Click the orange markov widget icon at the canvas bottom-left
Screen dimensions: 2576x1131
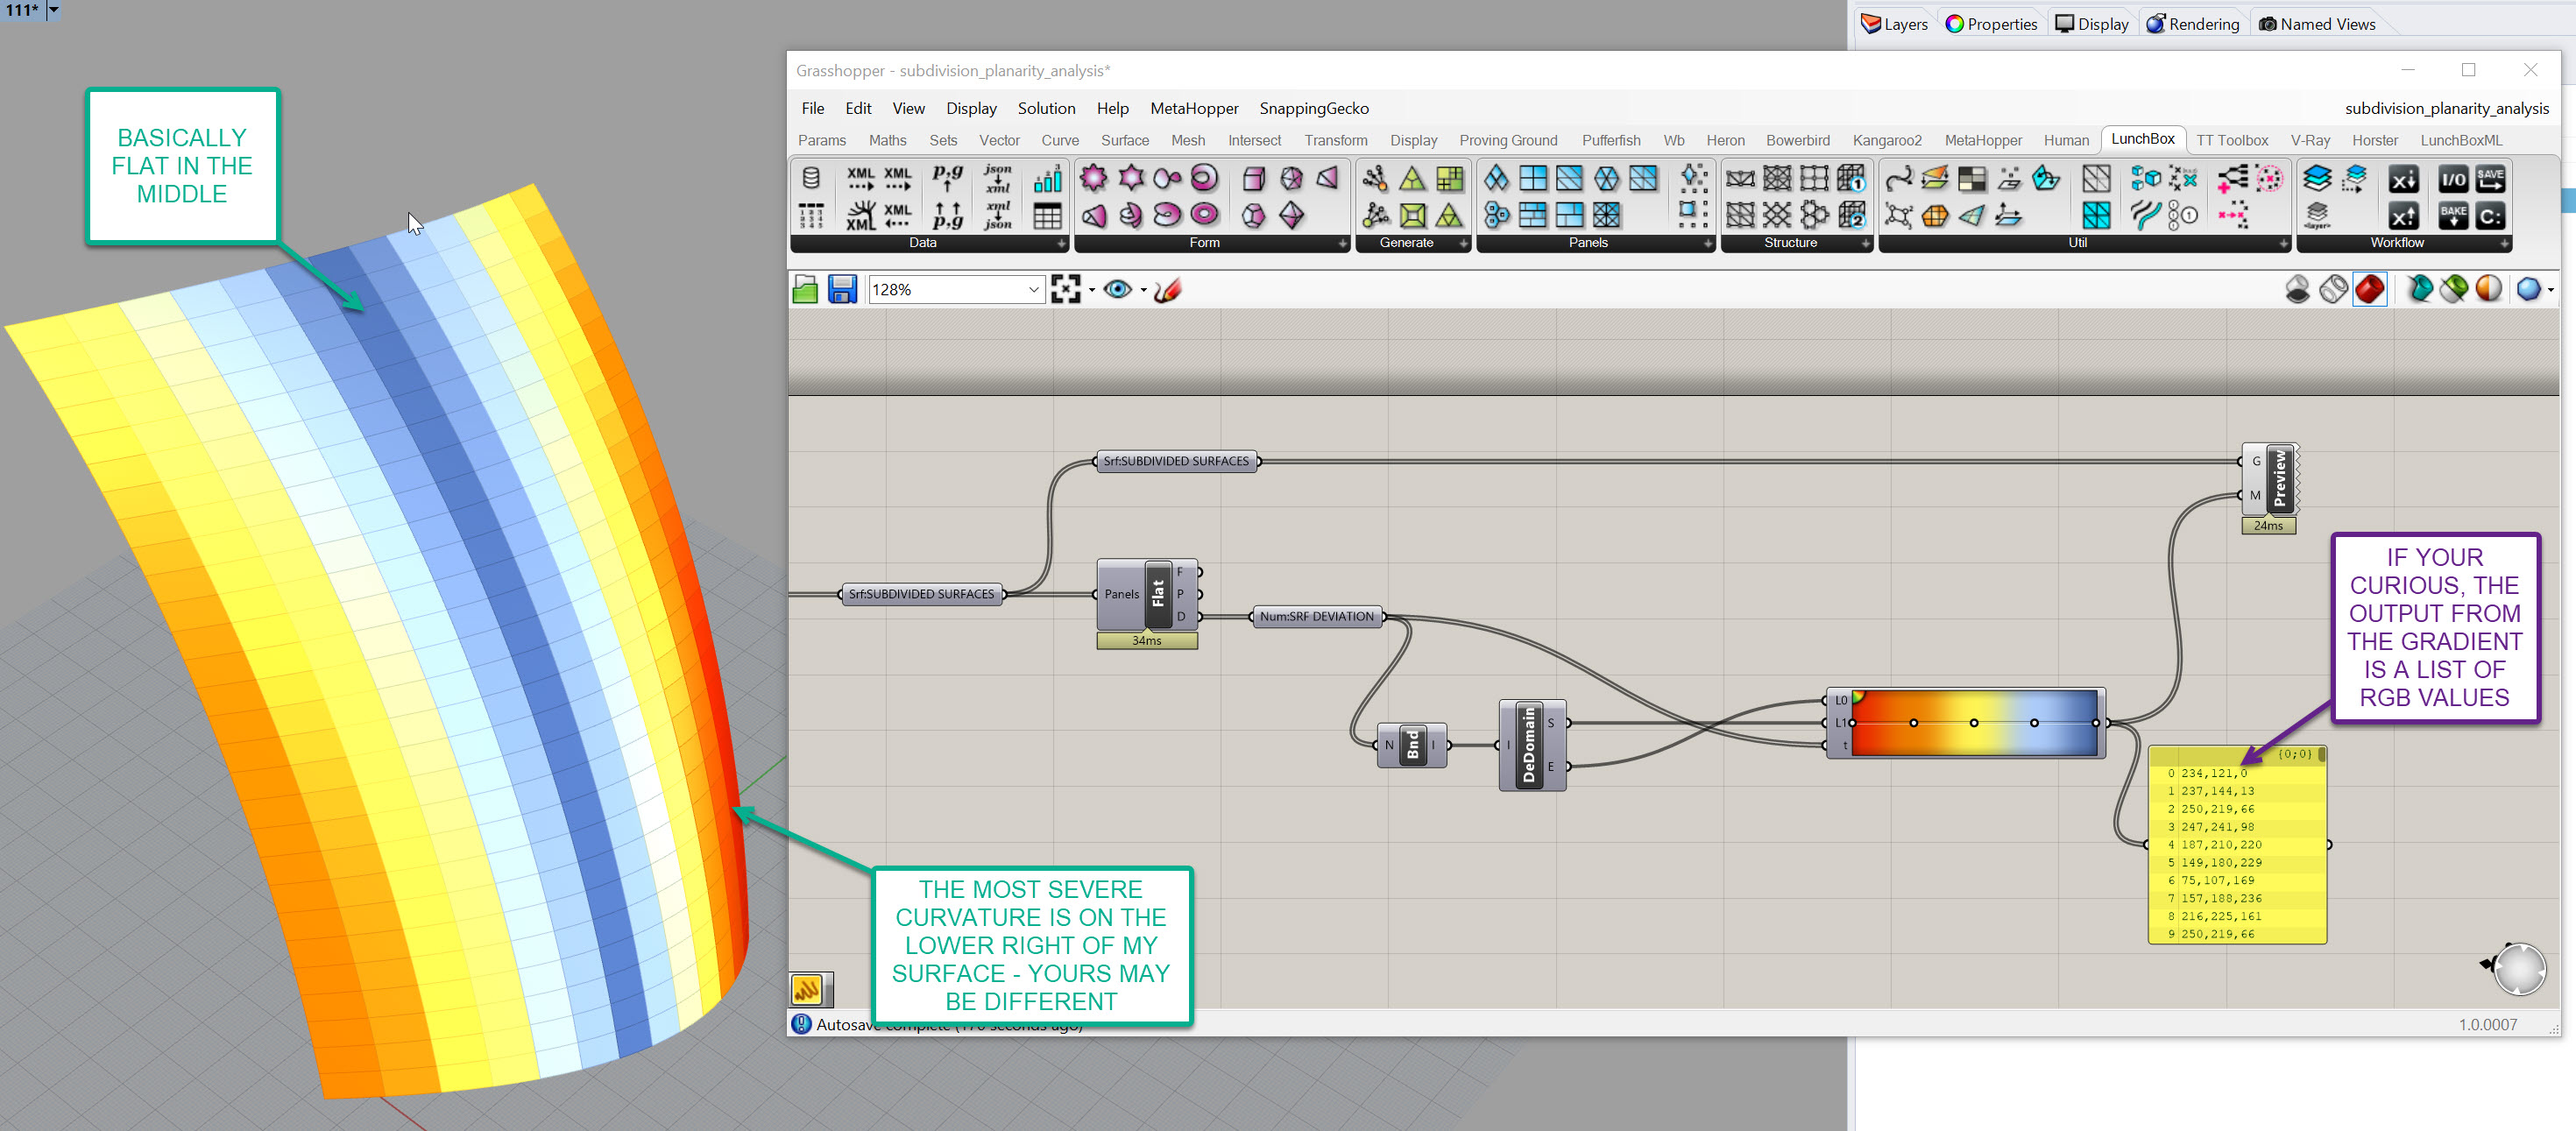(807, 989)
